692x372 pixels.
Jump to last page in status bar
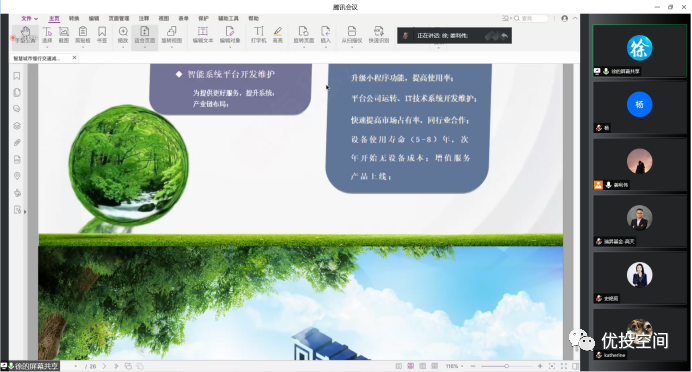point(116,366)
